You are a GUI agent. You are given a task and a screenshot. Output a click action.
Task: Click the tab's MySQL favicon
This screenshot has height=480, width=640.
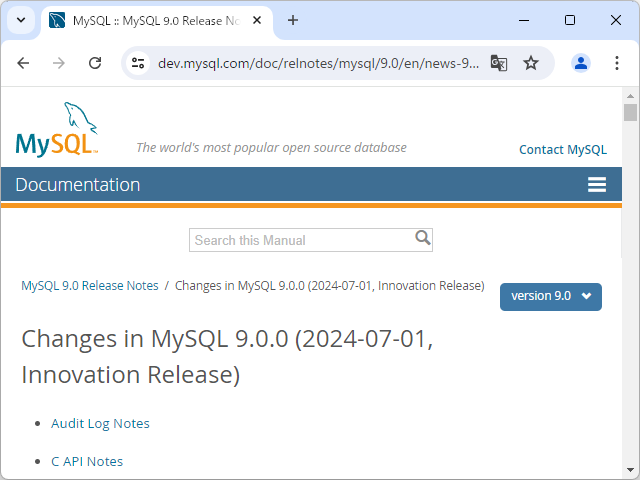57,20
